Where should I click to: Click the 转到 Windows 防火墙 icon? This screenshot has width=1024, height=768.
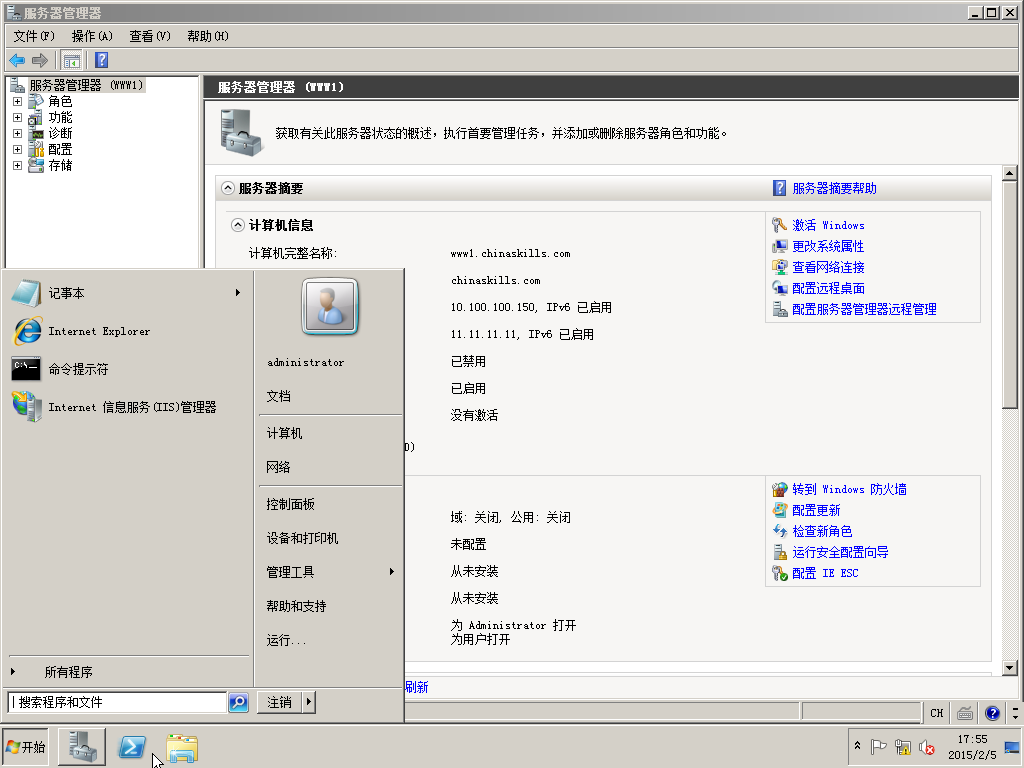click(x=780, y=489)
